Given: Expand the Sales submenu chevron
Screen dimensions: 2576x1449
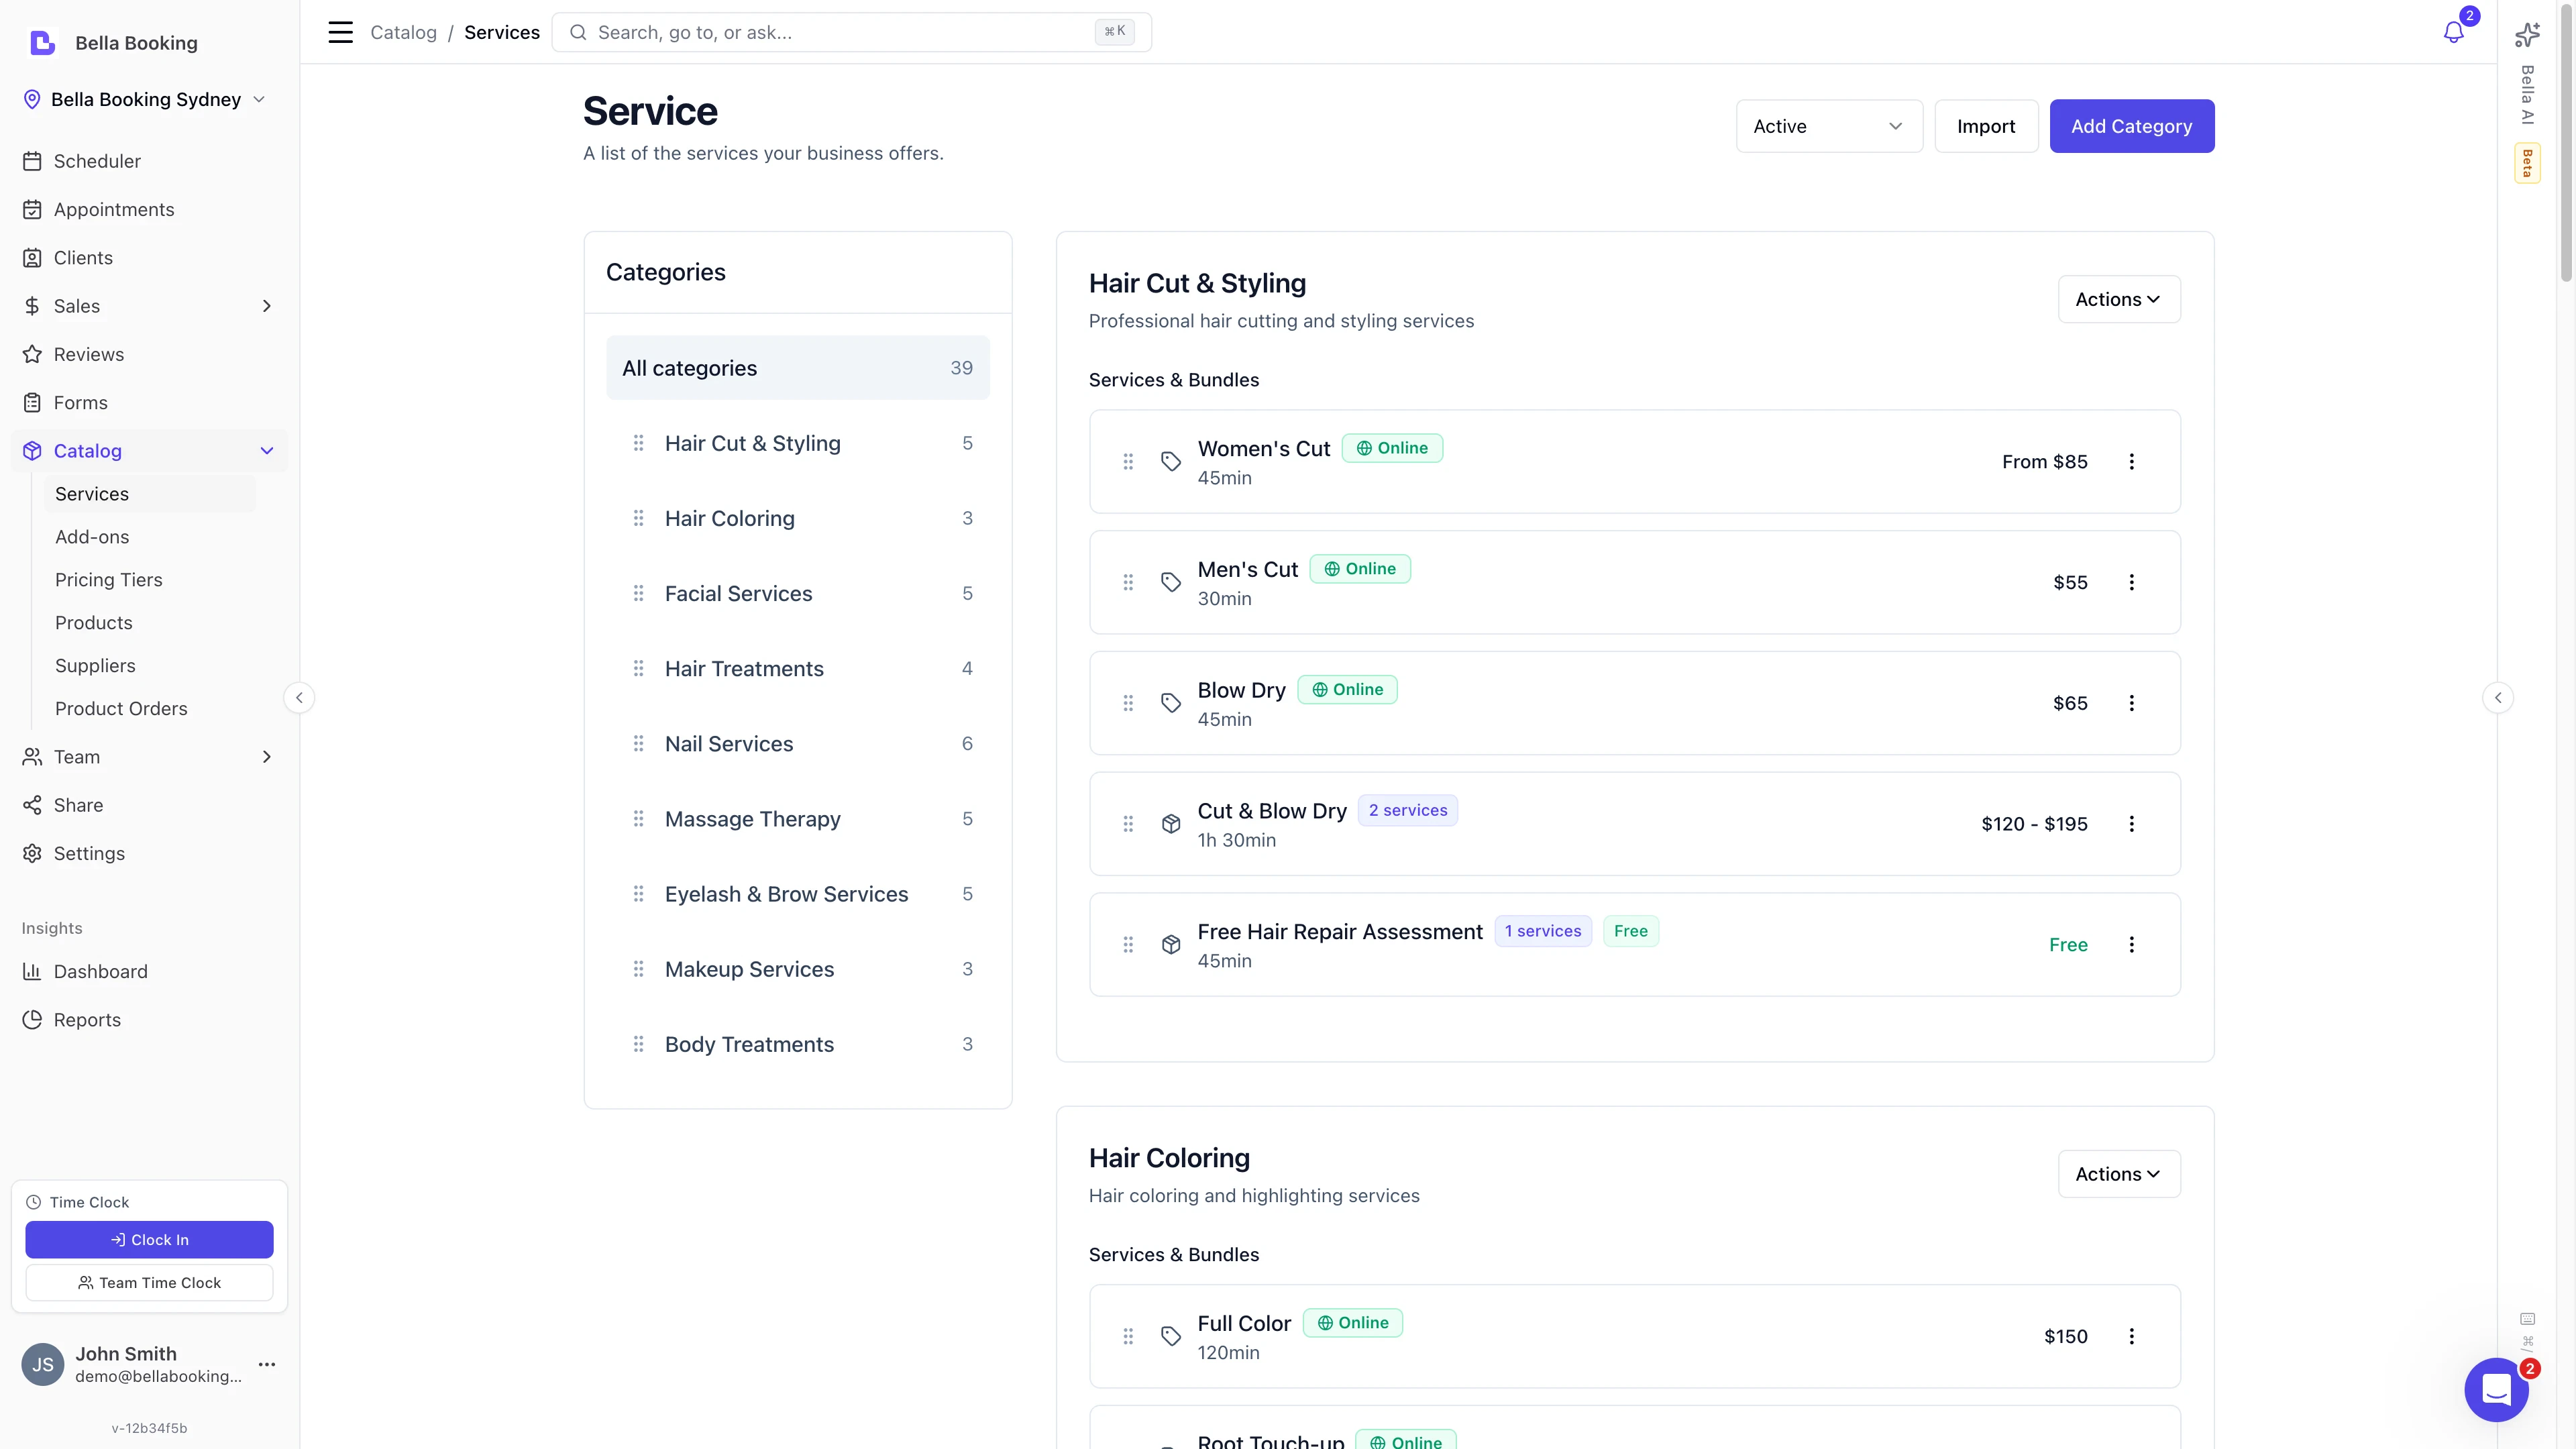Looking at the screenshot, I should coord(266,305).
